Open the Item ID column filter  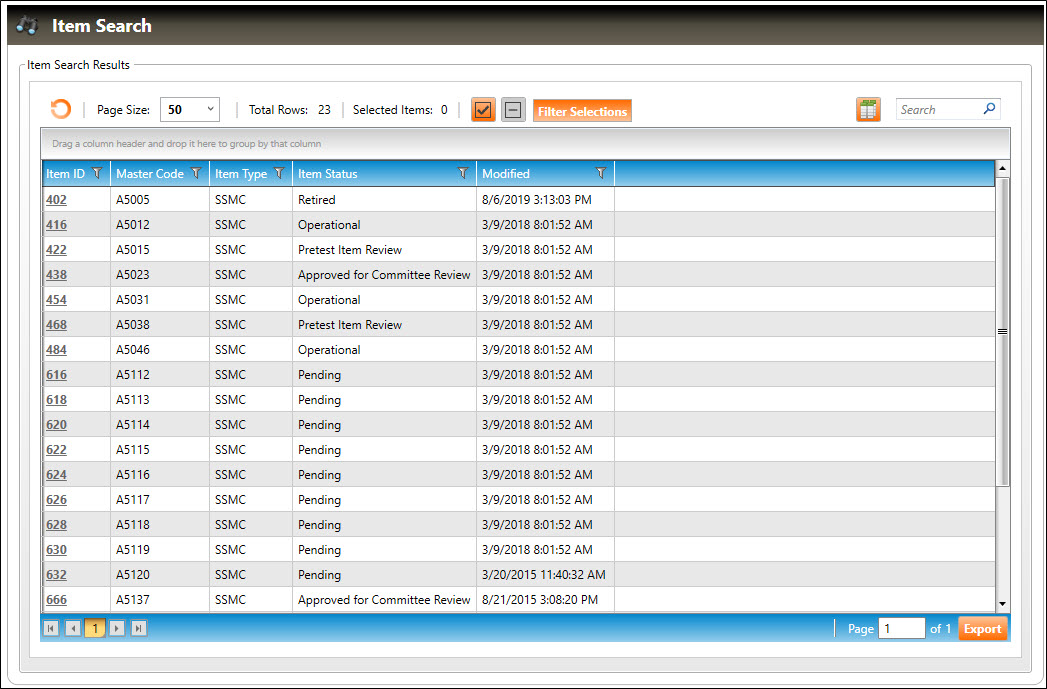click(x=97, y=173)
